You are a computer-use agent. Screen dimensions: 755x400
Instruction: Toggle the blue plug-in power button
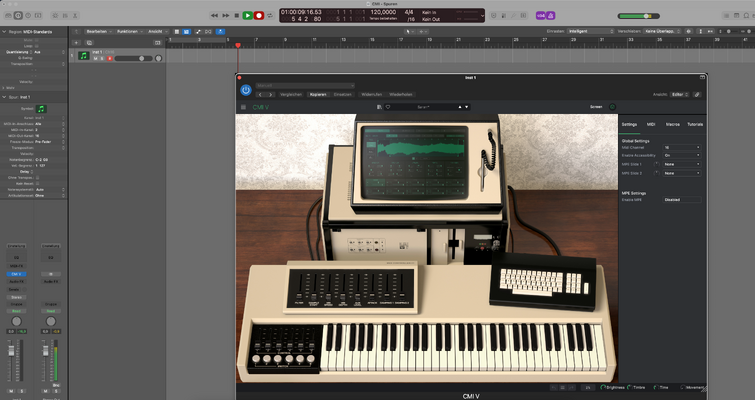(x=246, y=90)
